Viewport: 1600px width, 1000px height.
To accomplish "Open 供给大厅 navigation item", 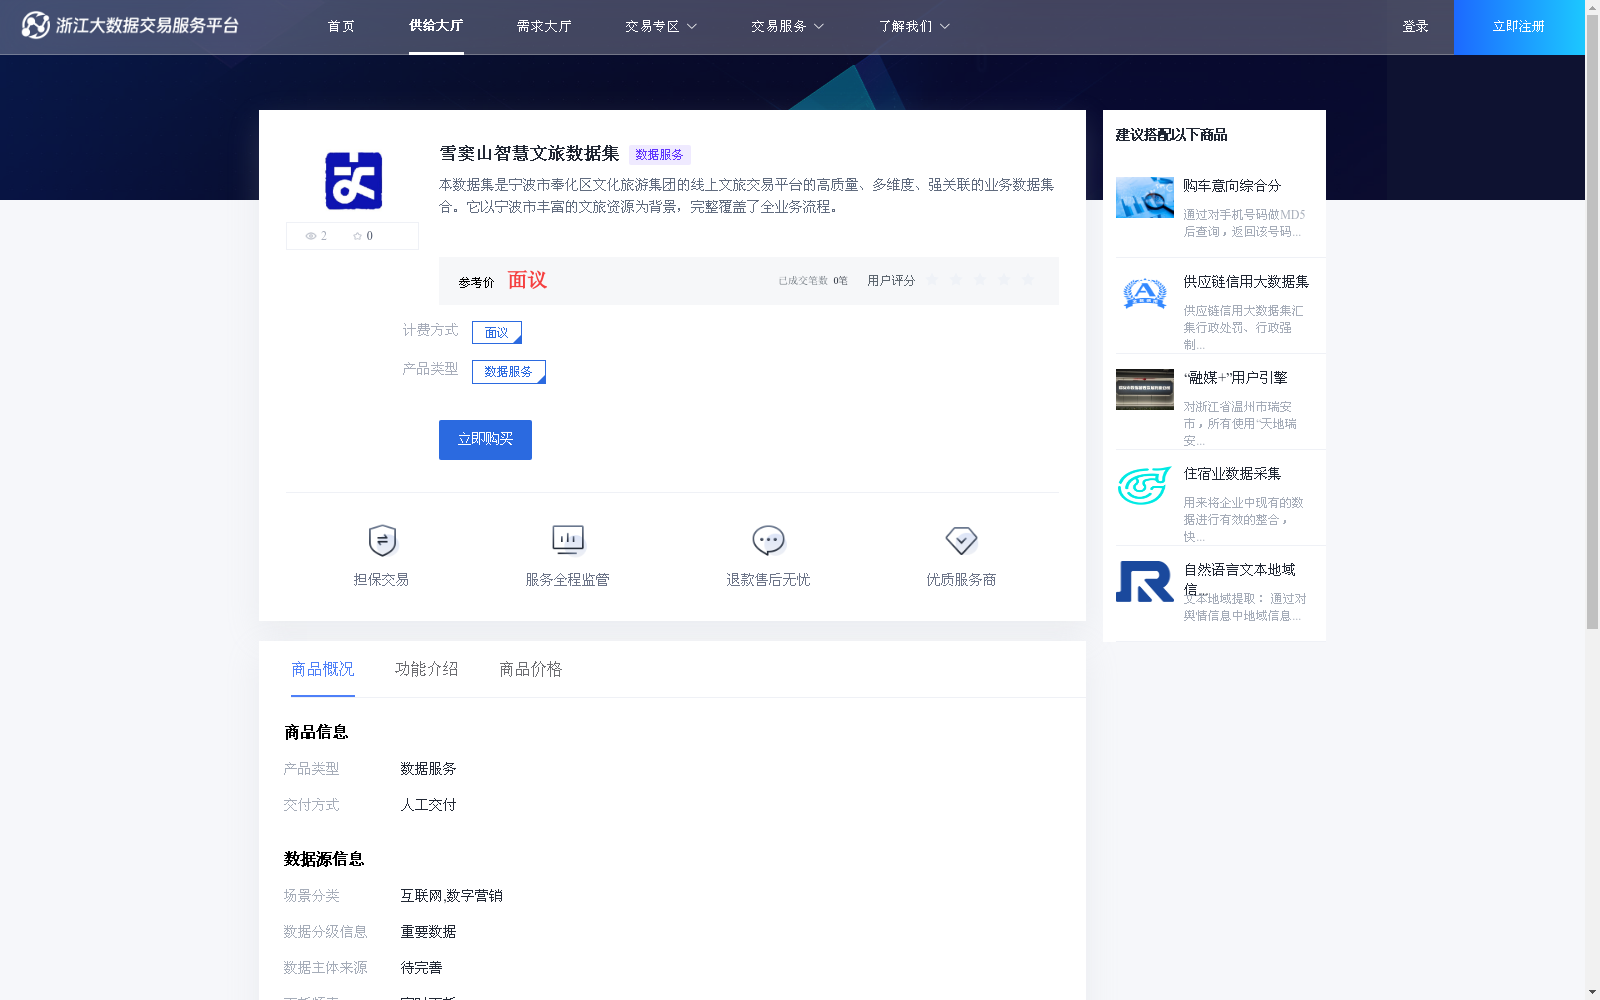I will (x=436, y=26).
